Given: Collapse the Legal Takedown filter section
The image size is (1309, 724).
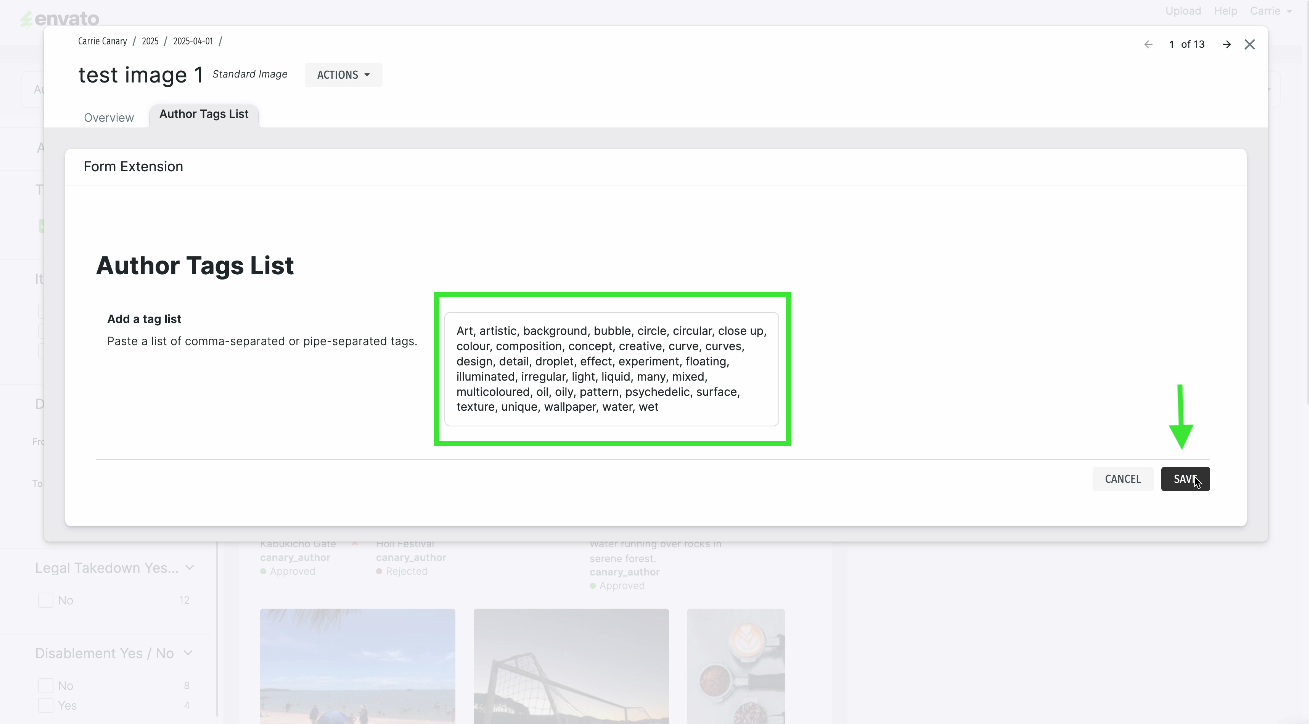Looking at the screenshot, I should point(189,568).
